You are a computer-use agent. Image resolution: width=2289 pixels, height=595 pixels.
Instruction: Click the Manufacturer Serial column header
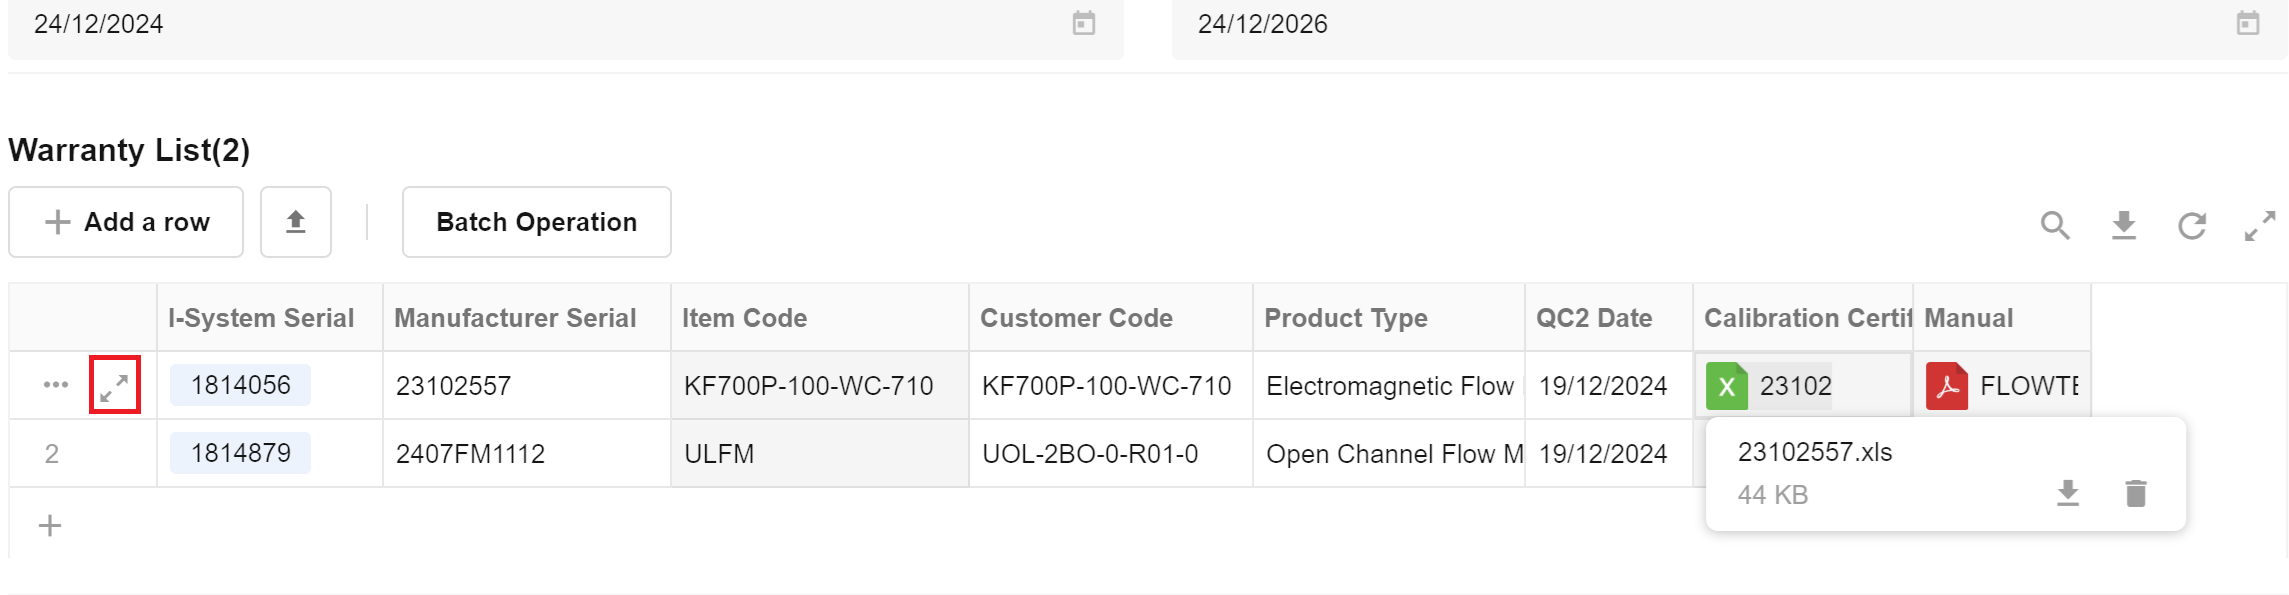(515, 318)
